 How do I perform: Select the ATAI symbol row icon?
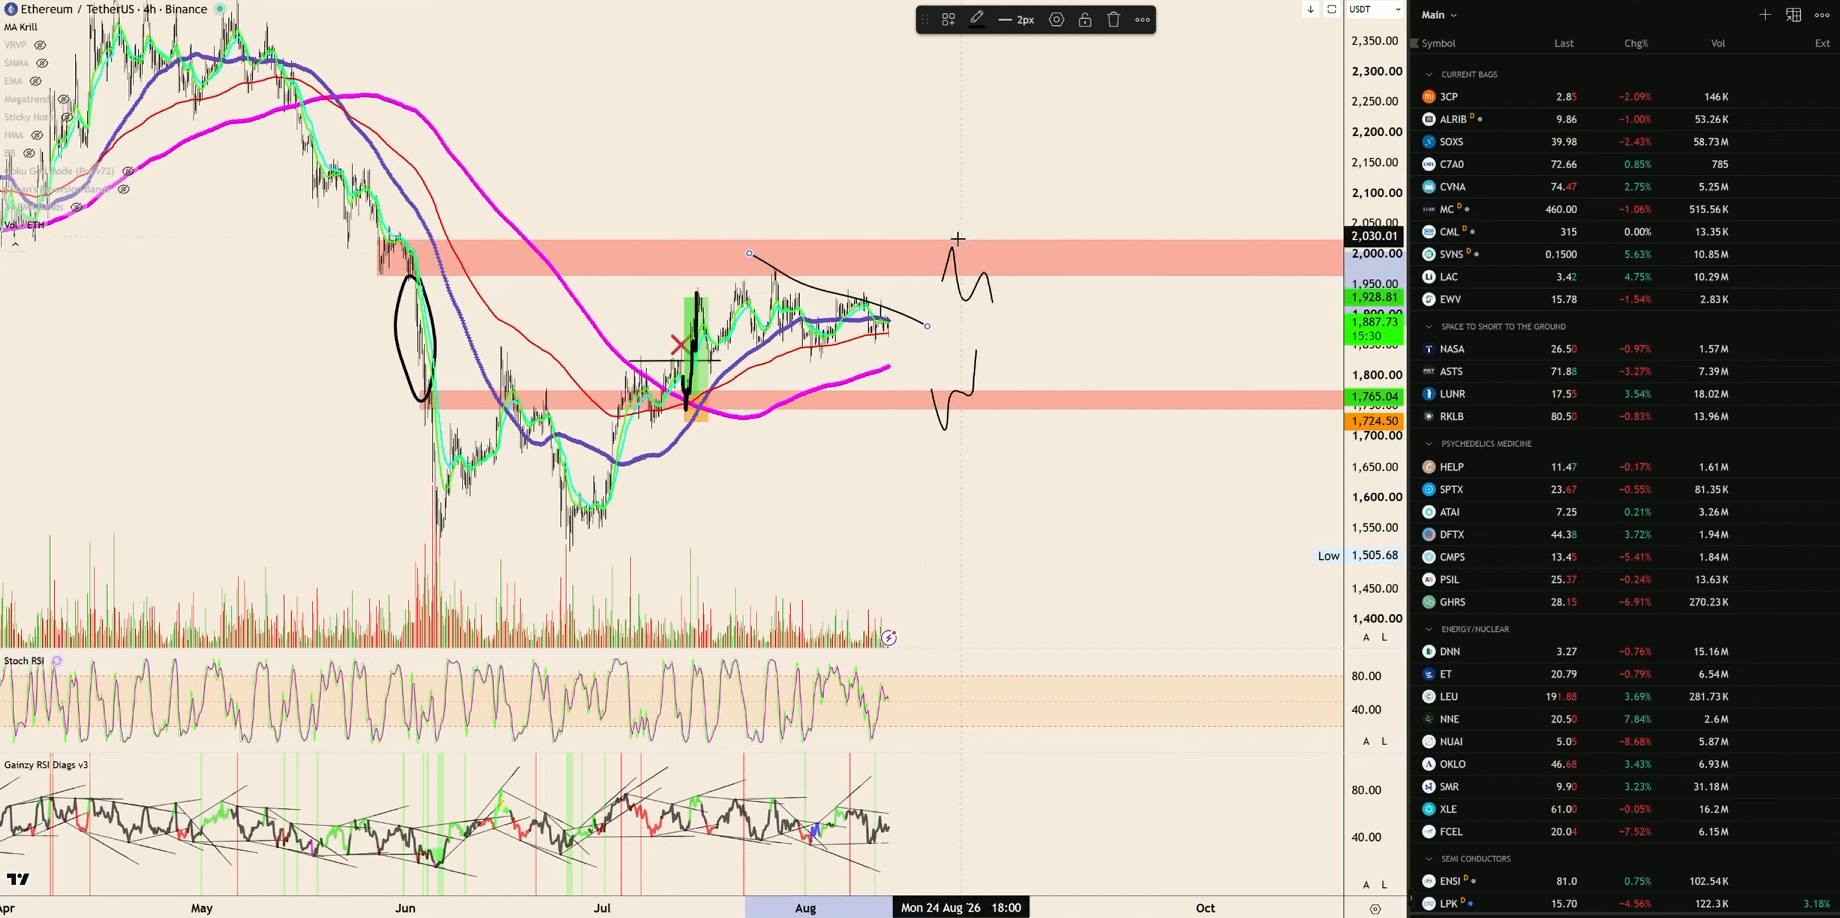(1429, 512)
